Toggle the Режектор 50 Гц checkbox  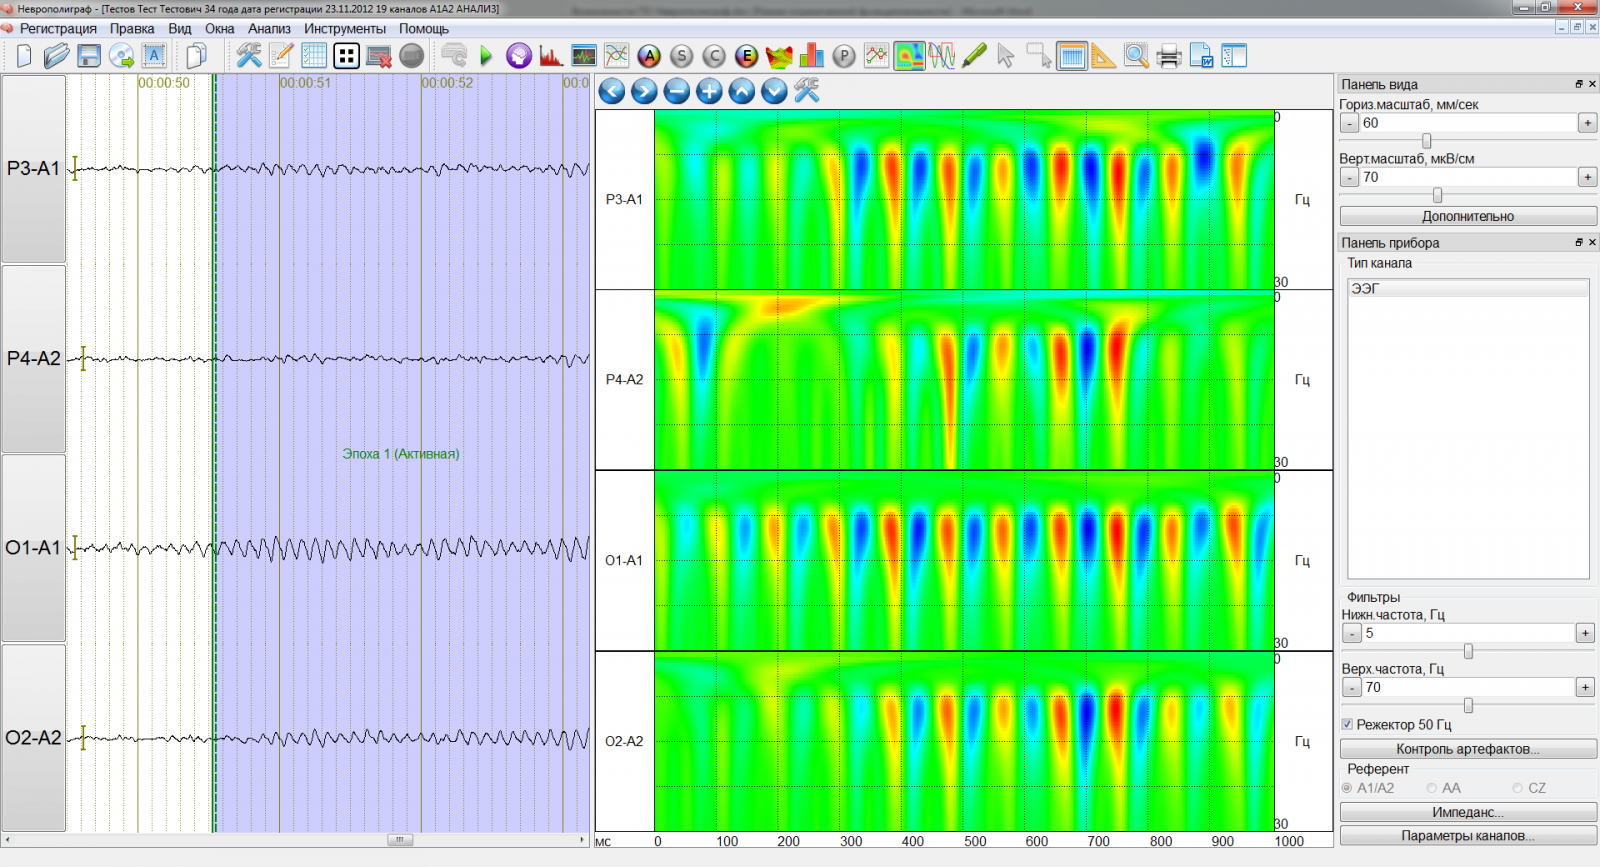pyautogui.click(x=1347, y=724)
